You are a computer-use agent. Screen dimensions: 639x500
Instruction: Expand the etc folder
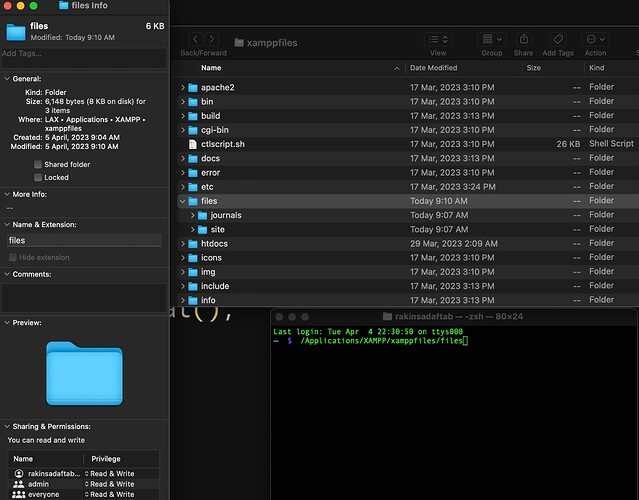(x=183, y=187)
